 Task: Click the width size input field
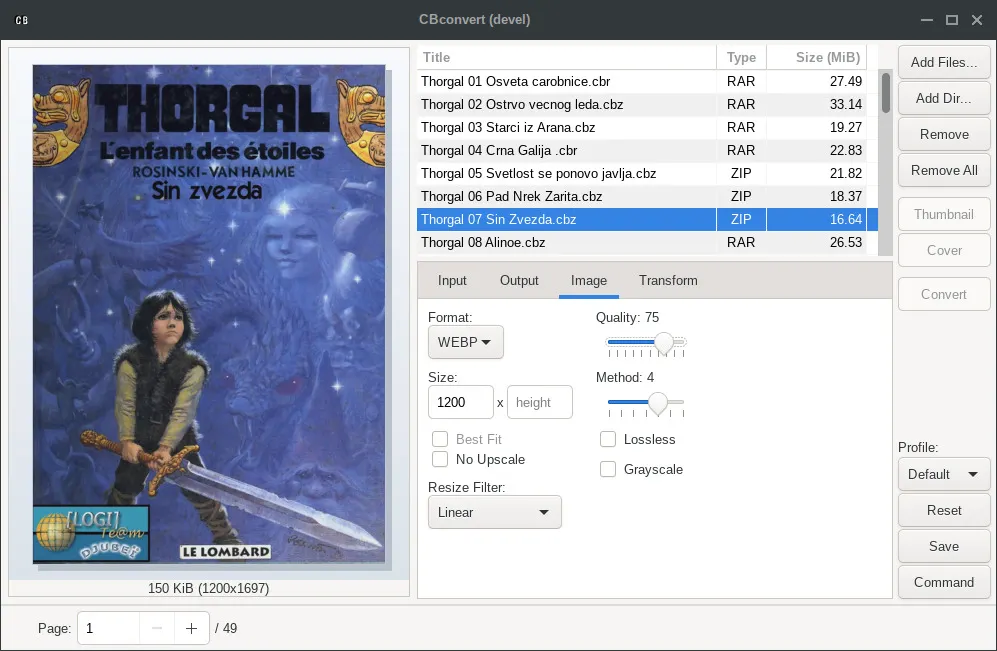click(461, 402)
